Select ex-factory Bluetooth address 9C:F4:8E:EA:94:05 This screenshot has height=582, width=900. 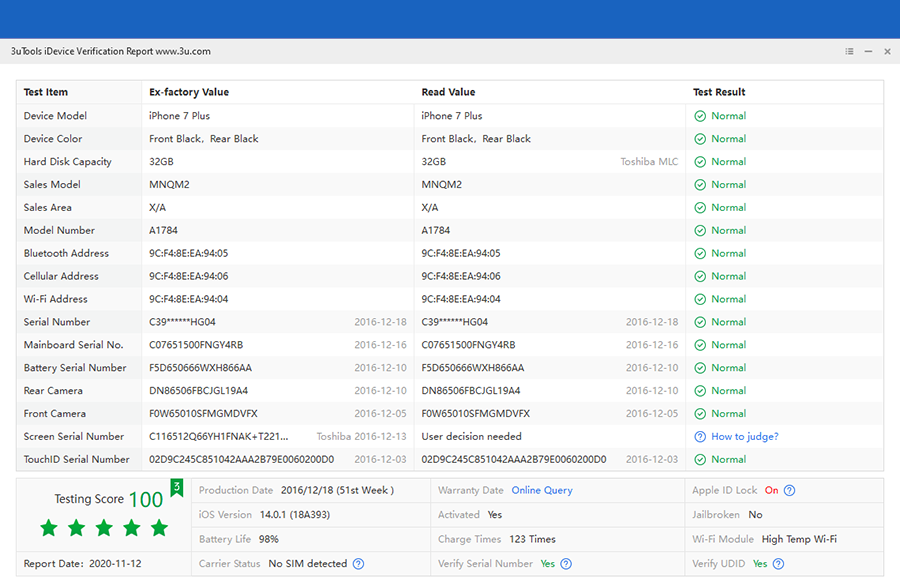coord(188,254)
